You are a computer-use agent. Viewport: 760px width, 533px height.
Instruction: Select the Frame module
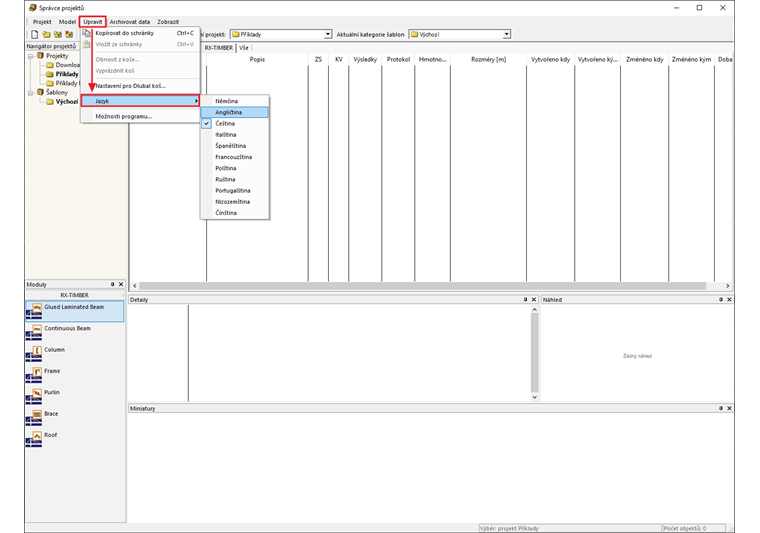click(75, 375)
